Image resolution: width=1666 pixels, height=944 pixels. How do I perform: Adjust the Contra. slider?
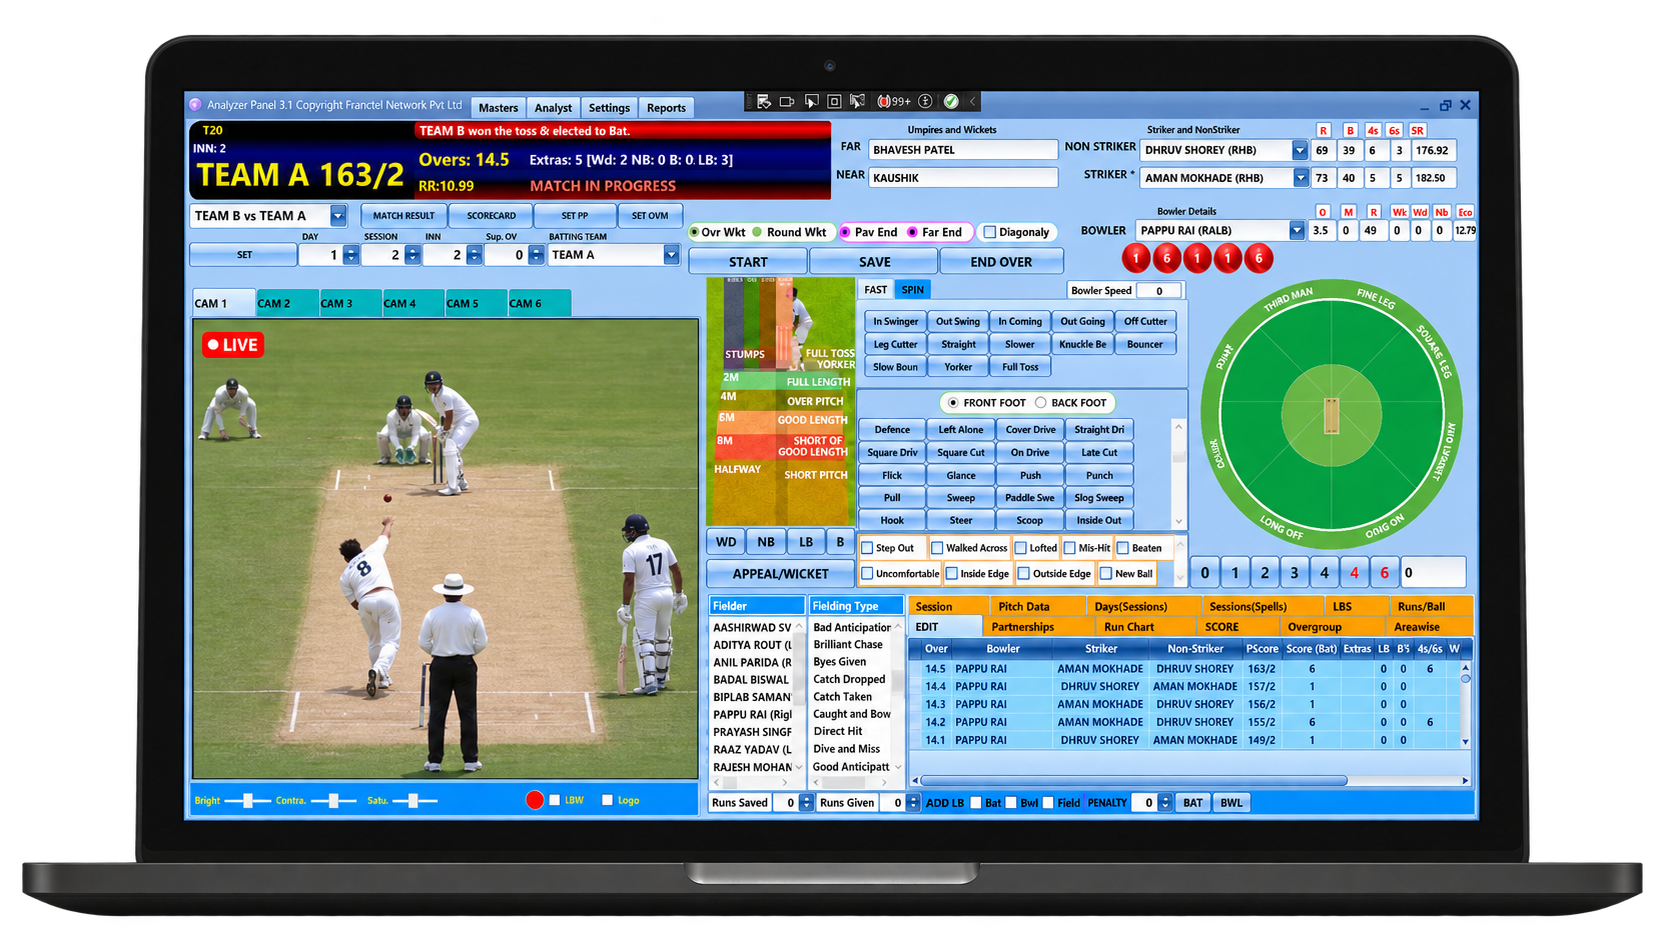(333, 800)
